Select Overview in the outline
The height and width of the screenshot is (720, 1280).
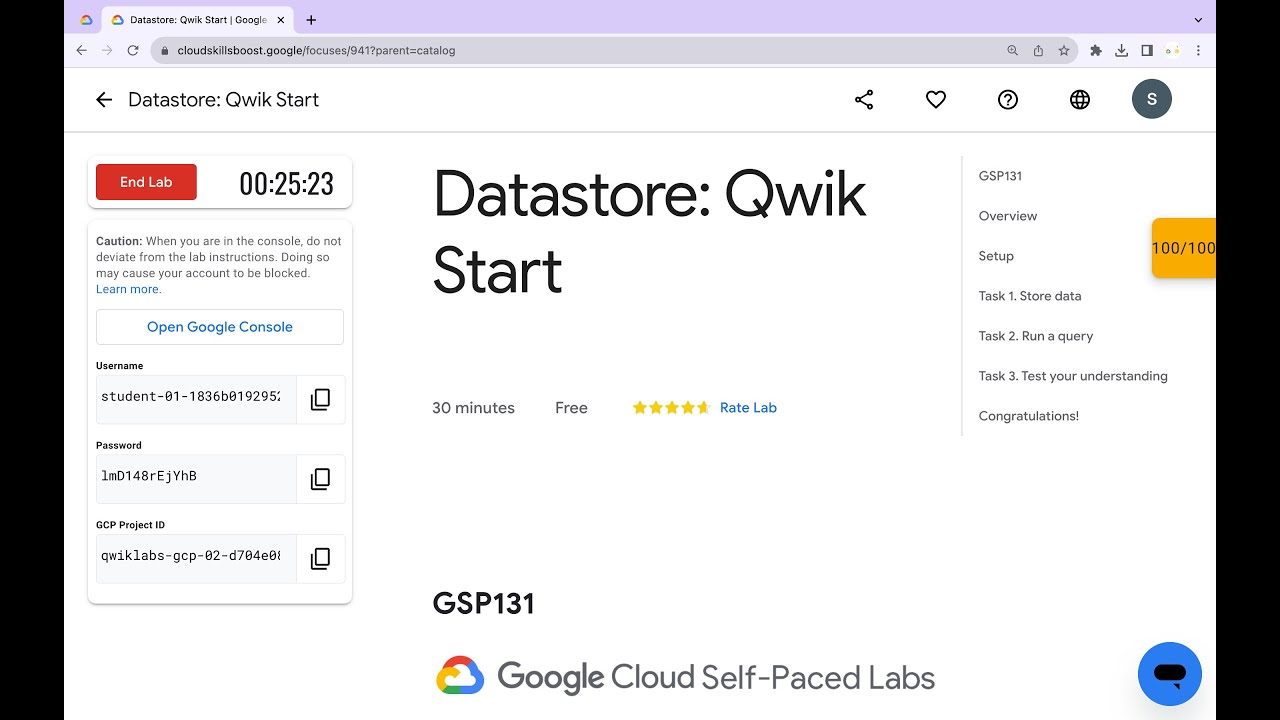1007,216
